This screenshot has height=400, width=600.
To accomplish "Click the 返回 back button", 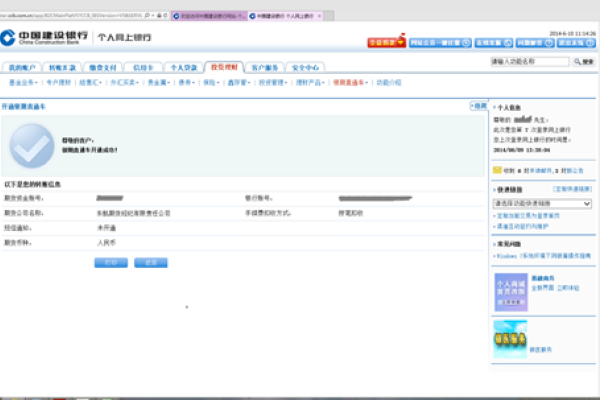I will (150, 262).
